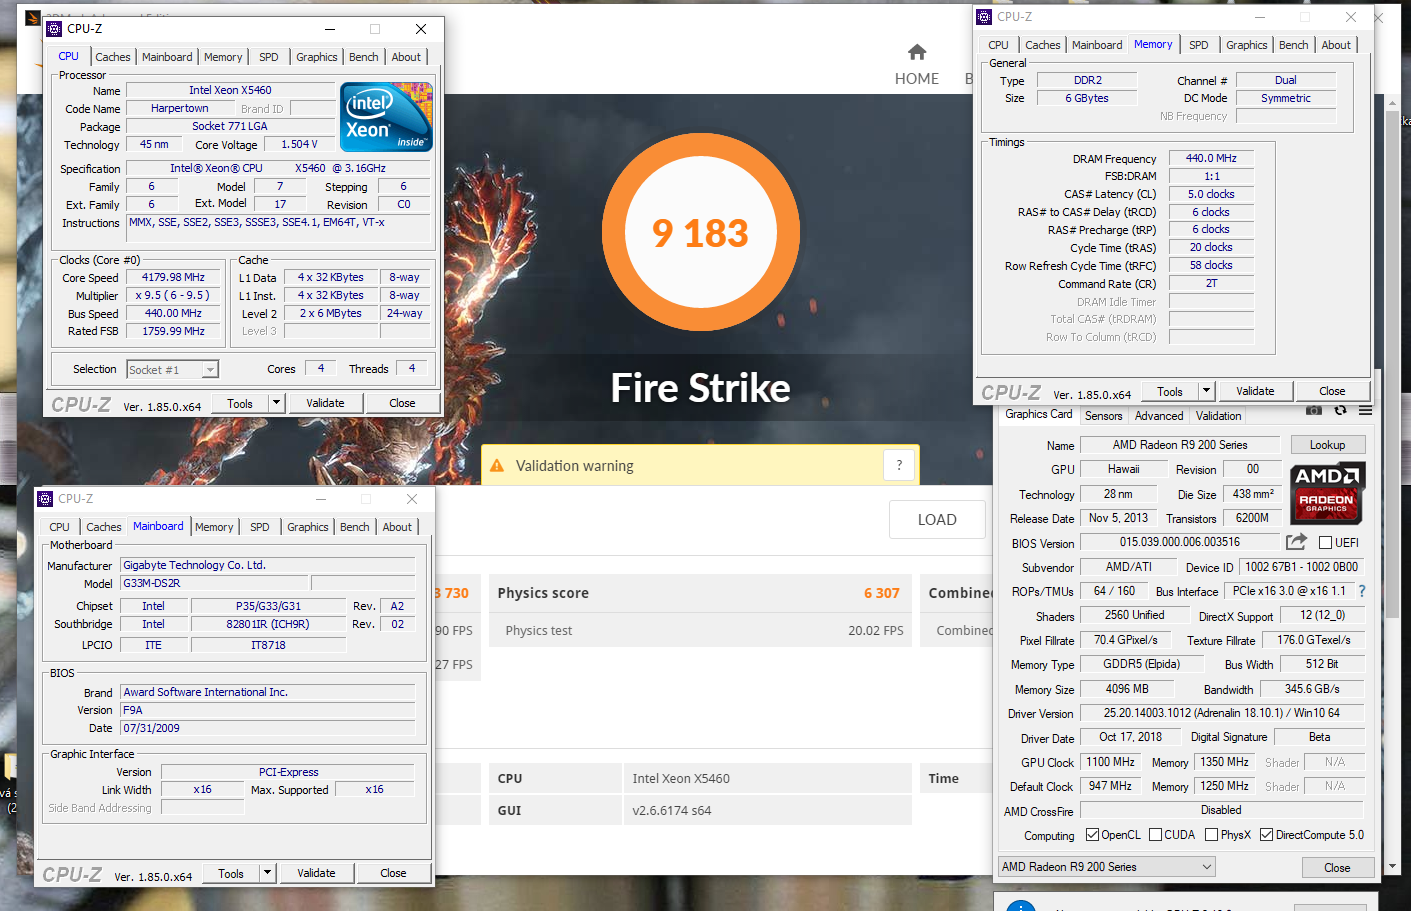
Task: Switch to Sensors tab in GPU-Z
Action: pos(1104,416)
